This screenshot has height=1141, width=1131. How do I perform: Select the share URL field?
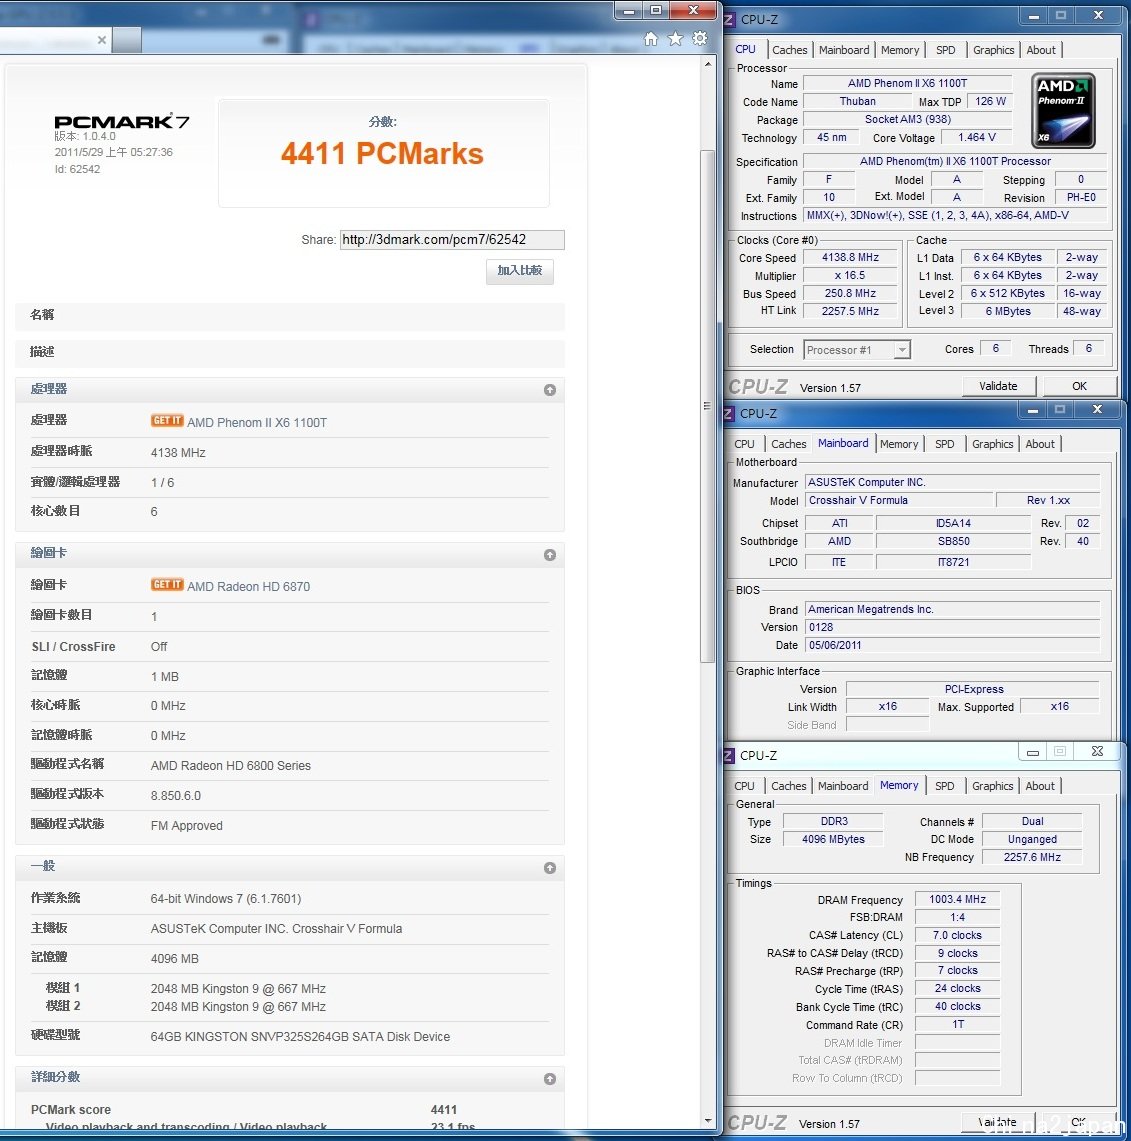(x=451, y=239)
